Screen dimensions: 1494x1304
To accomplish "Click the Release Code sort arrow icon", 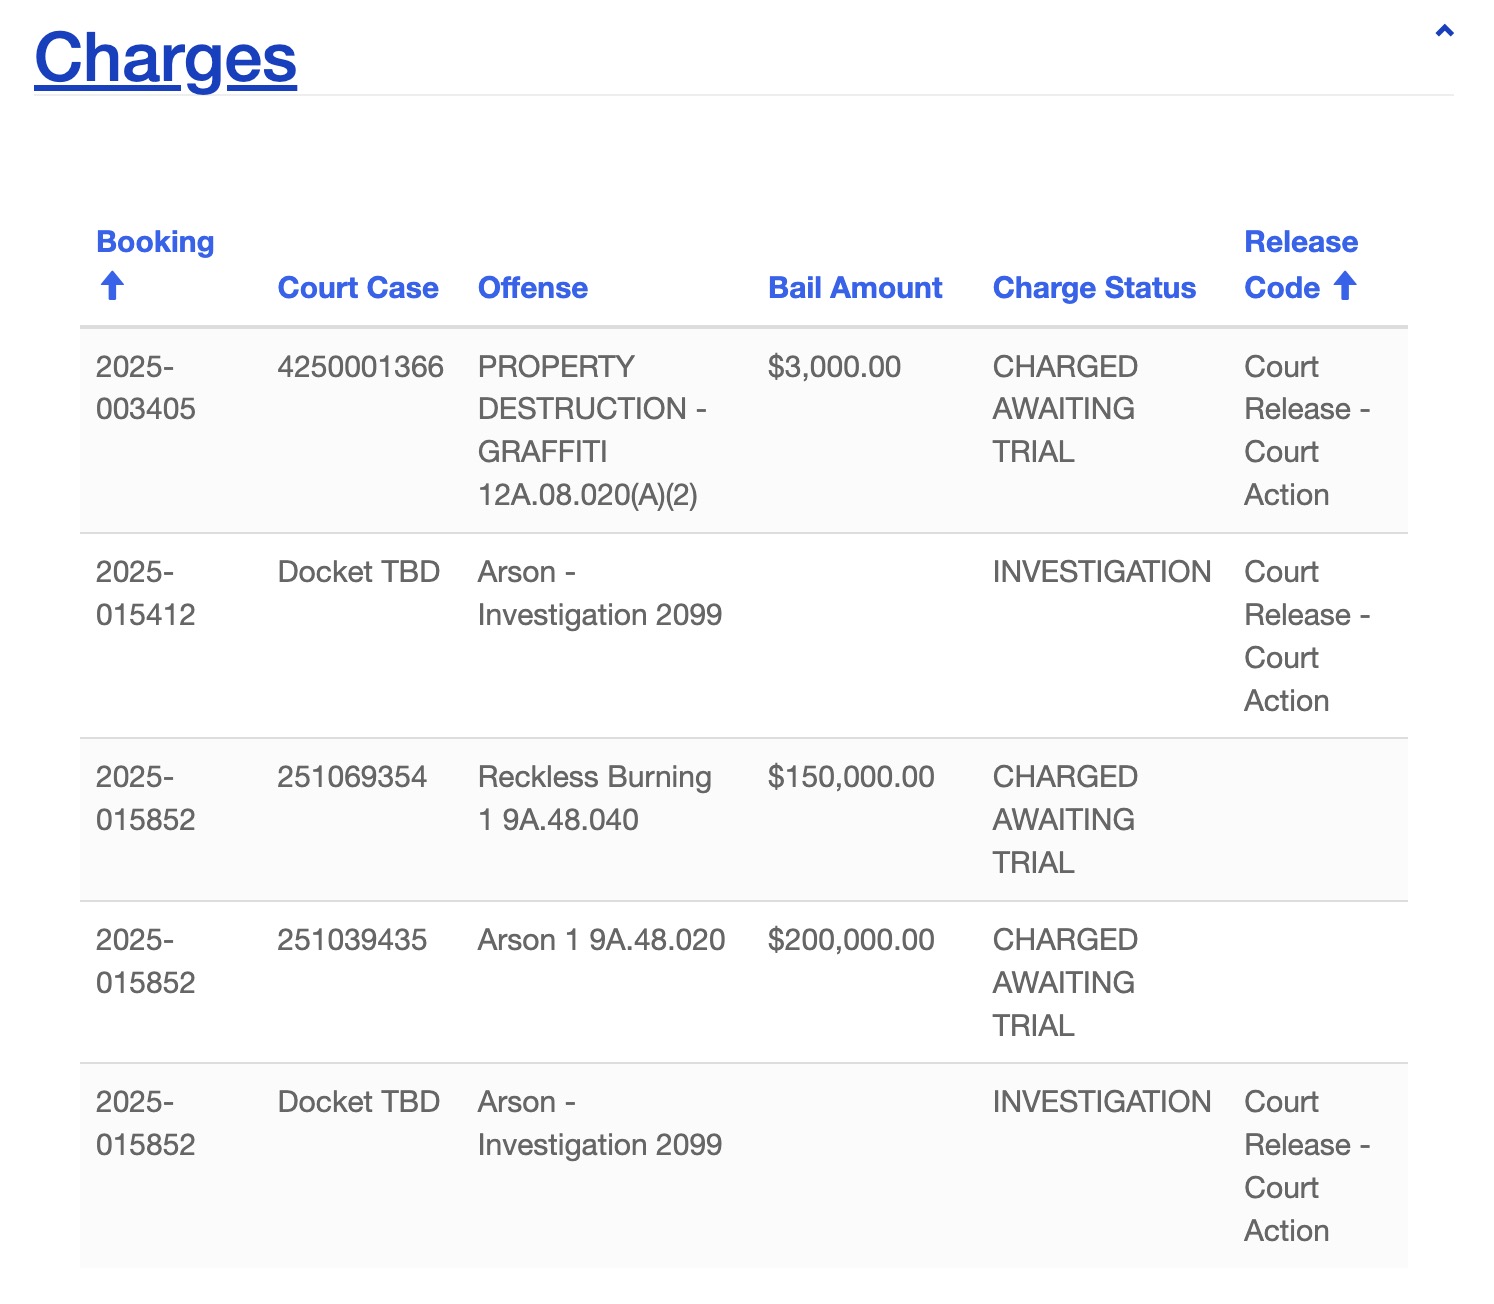I will (x=1345, y=286).
